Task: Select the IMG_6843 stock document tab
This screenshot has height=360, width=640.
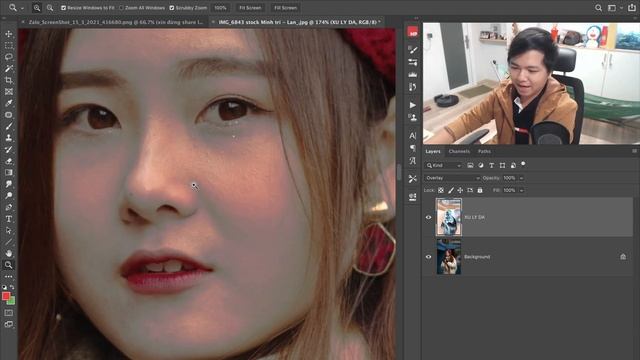Action: click(298, 22)
